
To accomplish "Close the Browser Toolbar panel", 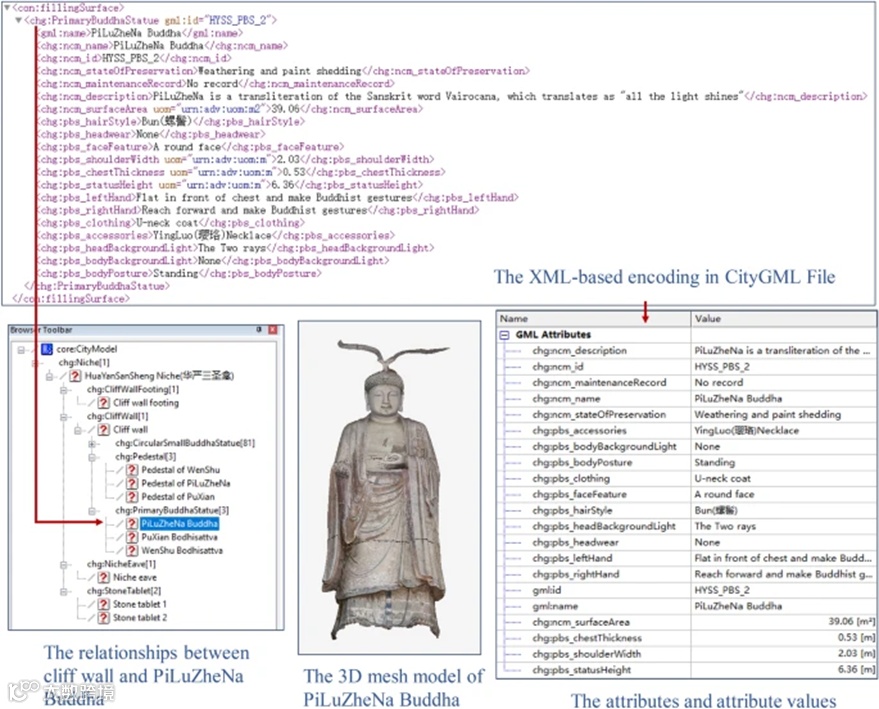I will [273, 330].
